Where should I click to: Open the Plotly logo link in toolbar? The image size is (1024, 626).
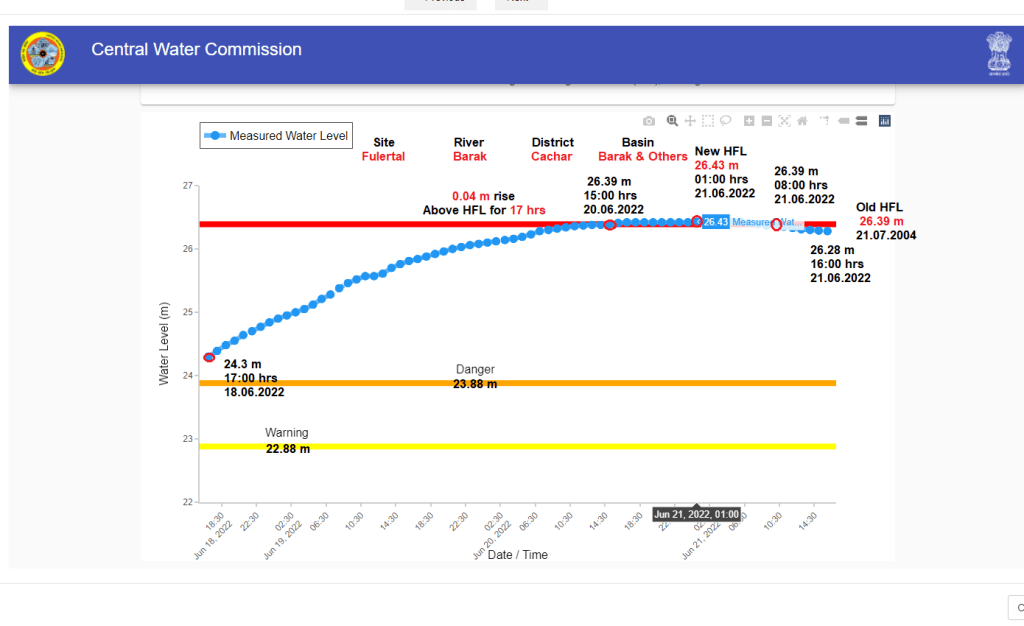pos(884,121)
